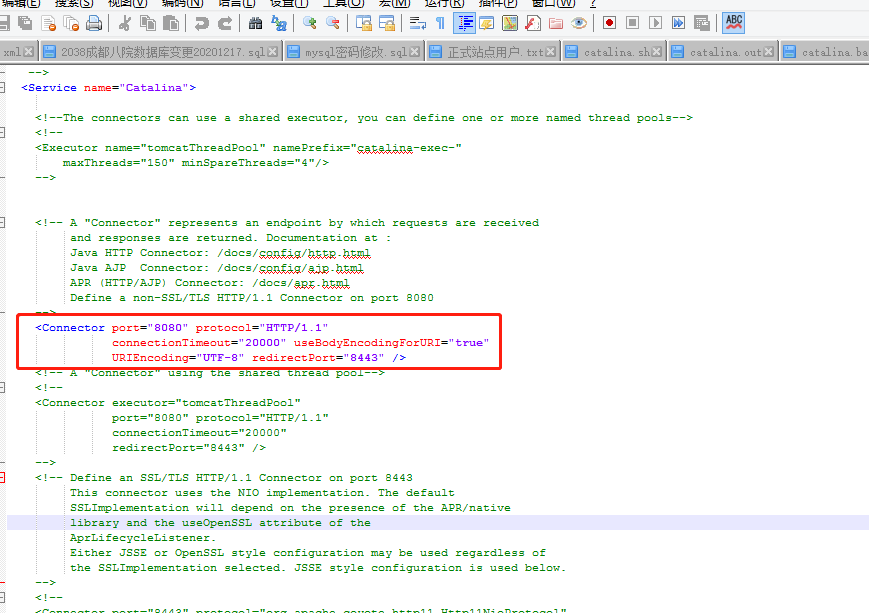The height and width of the screenshot is (613, 869).
Task: Toggle ABC spell check
Action: [734, 23]
